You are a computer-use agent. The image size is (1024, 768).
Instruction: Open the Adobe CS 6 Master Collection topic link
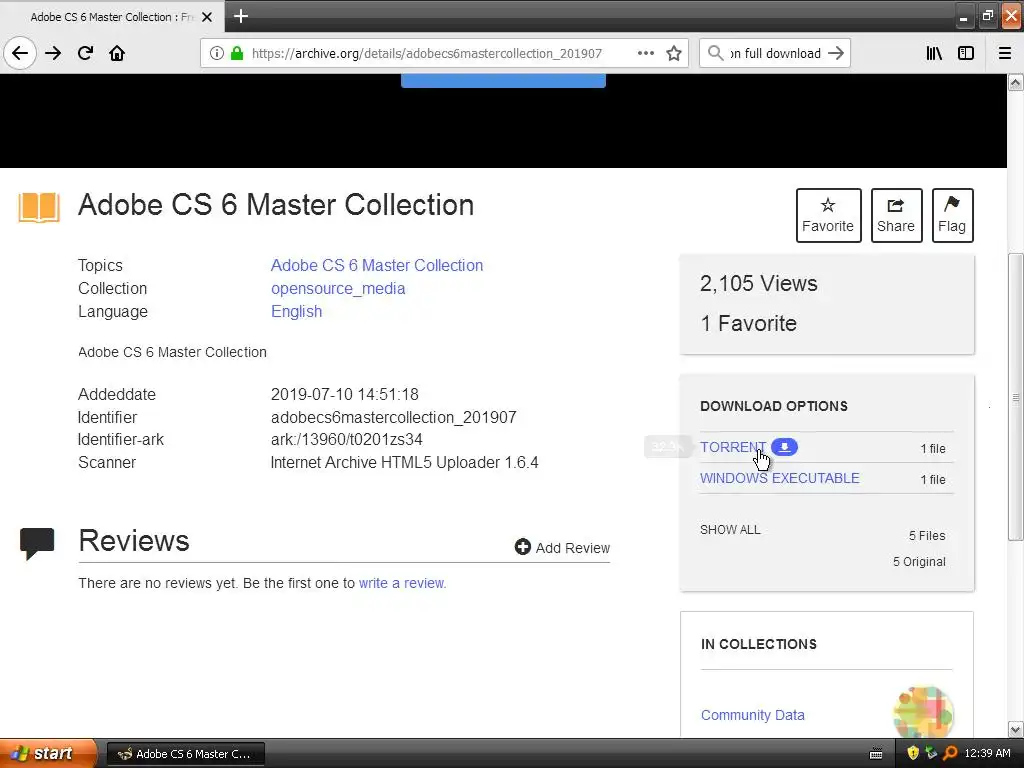click(377, 265)
